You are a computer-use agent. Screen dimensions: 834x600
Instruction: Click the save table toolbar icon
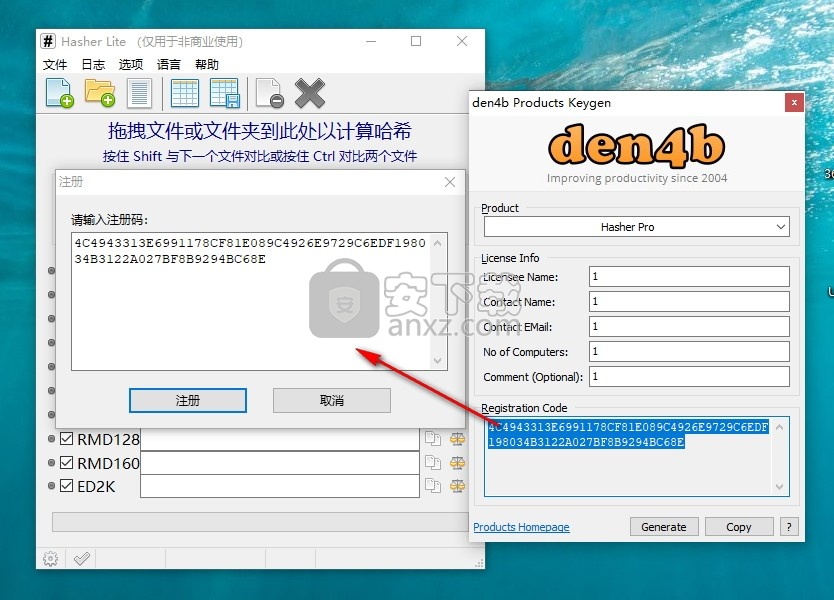(x=225, y=93)
